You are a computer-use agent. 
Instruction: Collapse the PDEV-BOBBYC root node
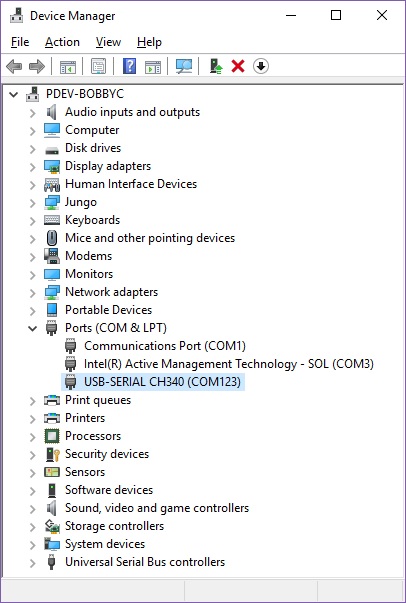coord(14,94)
